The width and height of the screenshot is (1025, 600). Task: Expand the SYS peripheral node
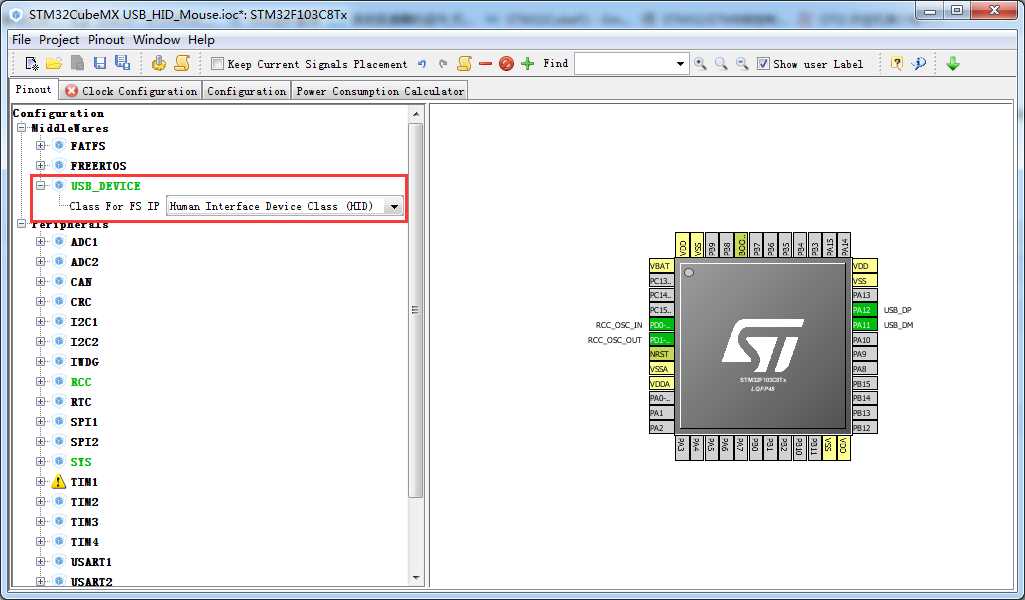pyautogui.click(x=41, y=461)
